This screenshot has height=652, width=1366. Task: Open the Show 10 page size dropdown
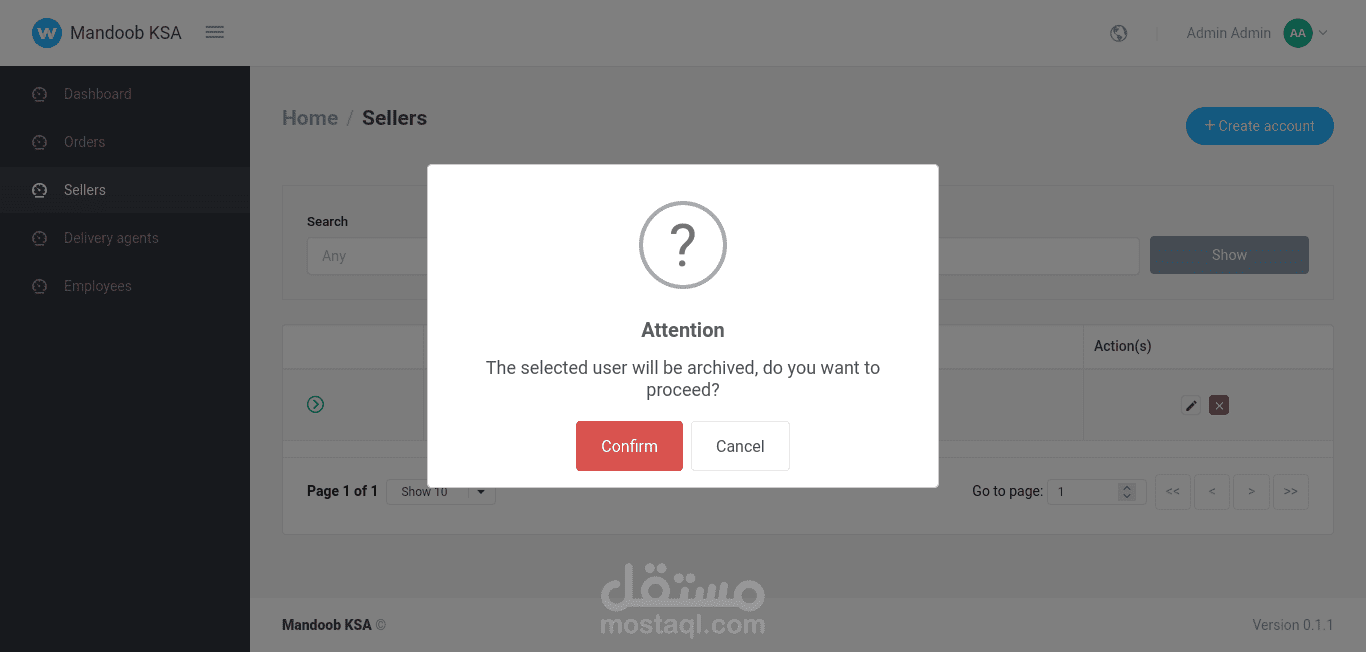tap(441, 491)
